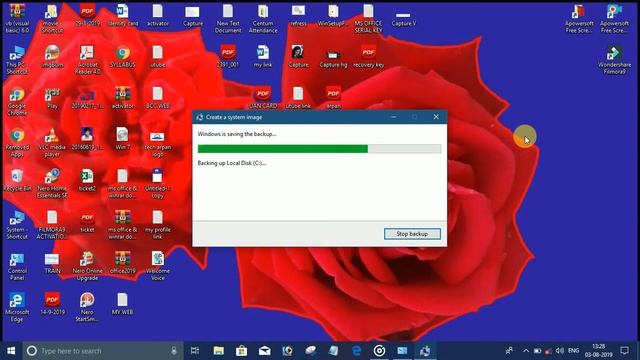Select the refresh desktop icon
640x360 pixels.
coord(298,16)
